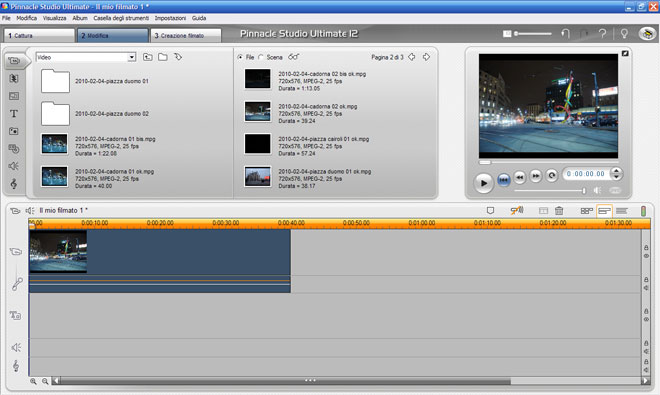Browse for folder icon in album

(163, 57)
